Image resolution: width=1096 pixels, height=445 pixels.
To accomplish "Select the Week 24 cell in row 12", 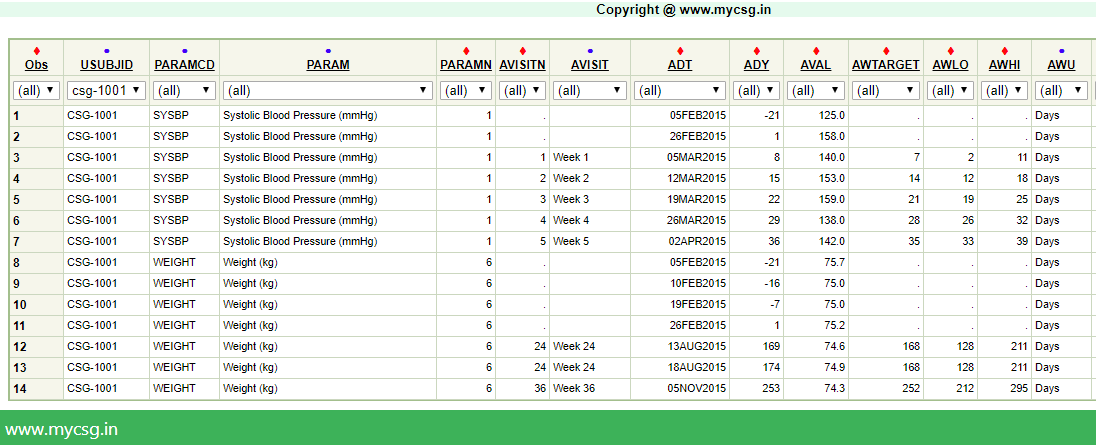I will pos(574,346).
